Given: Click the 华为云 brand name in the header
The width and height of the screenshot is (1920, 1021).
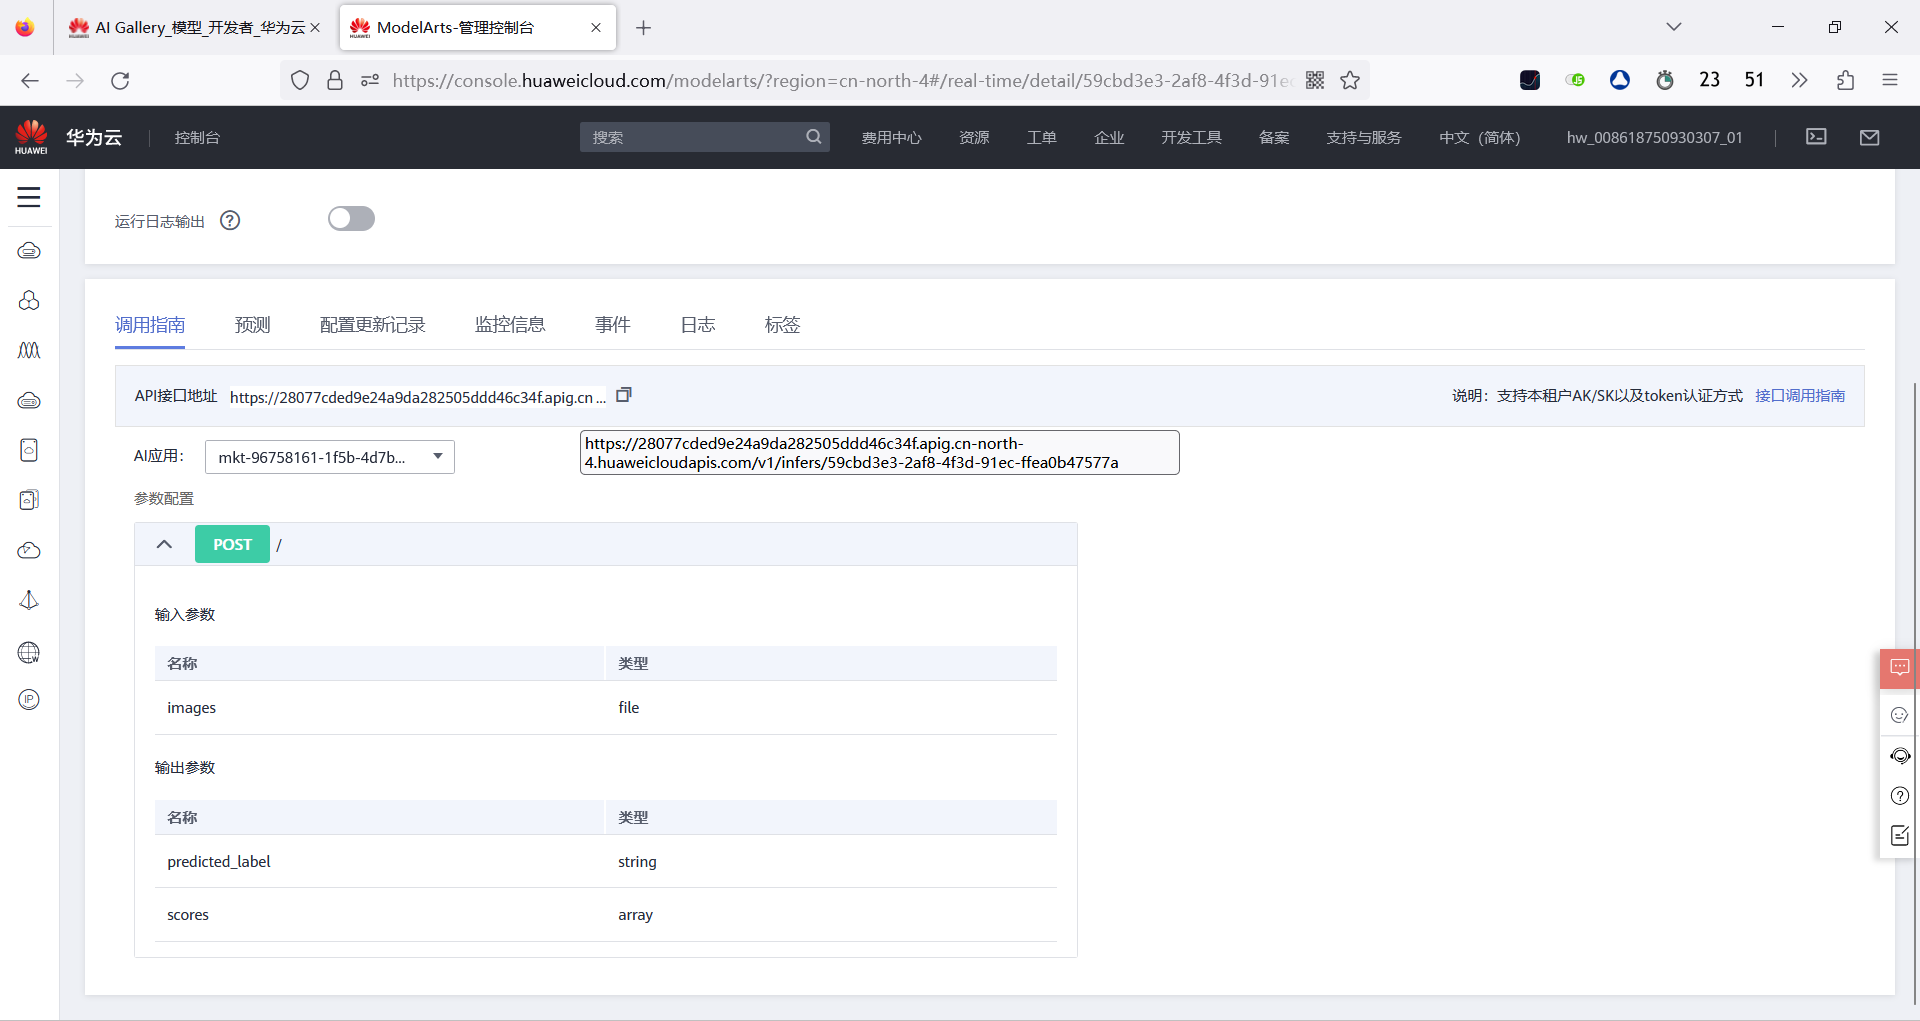Looking at the screenshot, I should coord(94,138).
